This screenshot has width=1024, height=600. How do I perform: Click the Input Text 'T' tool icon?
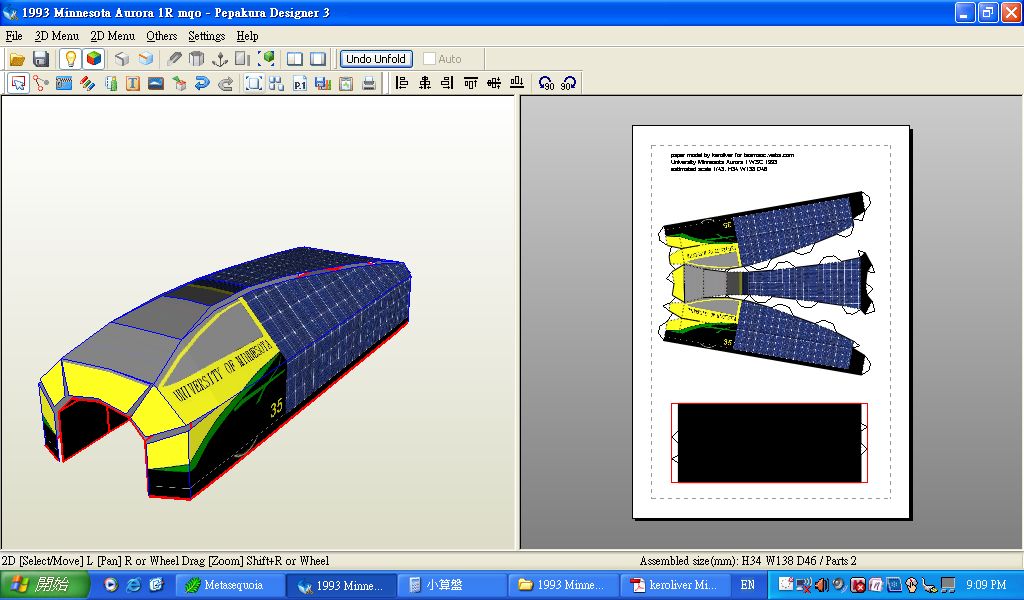click(132, 84)
